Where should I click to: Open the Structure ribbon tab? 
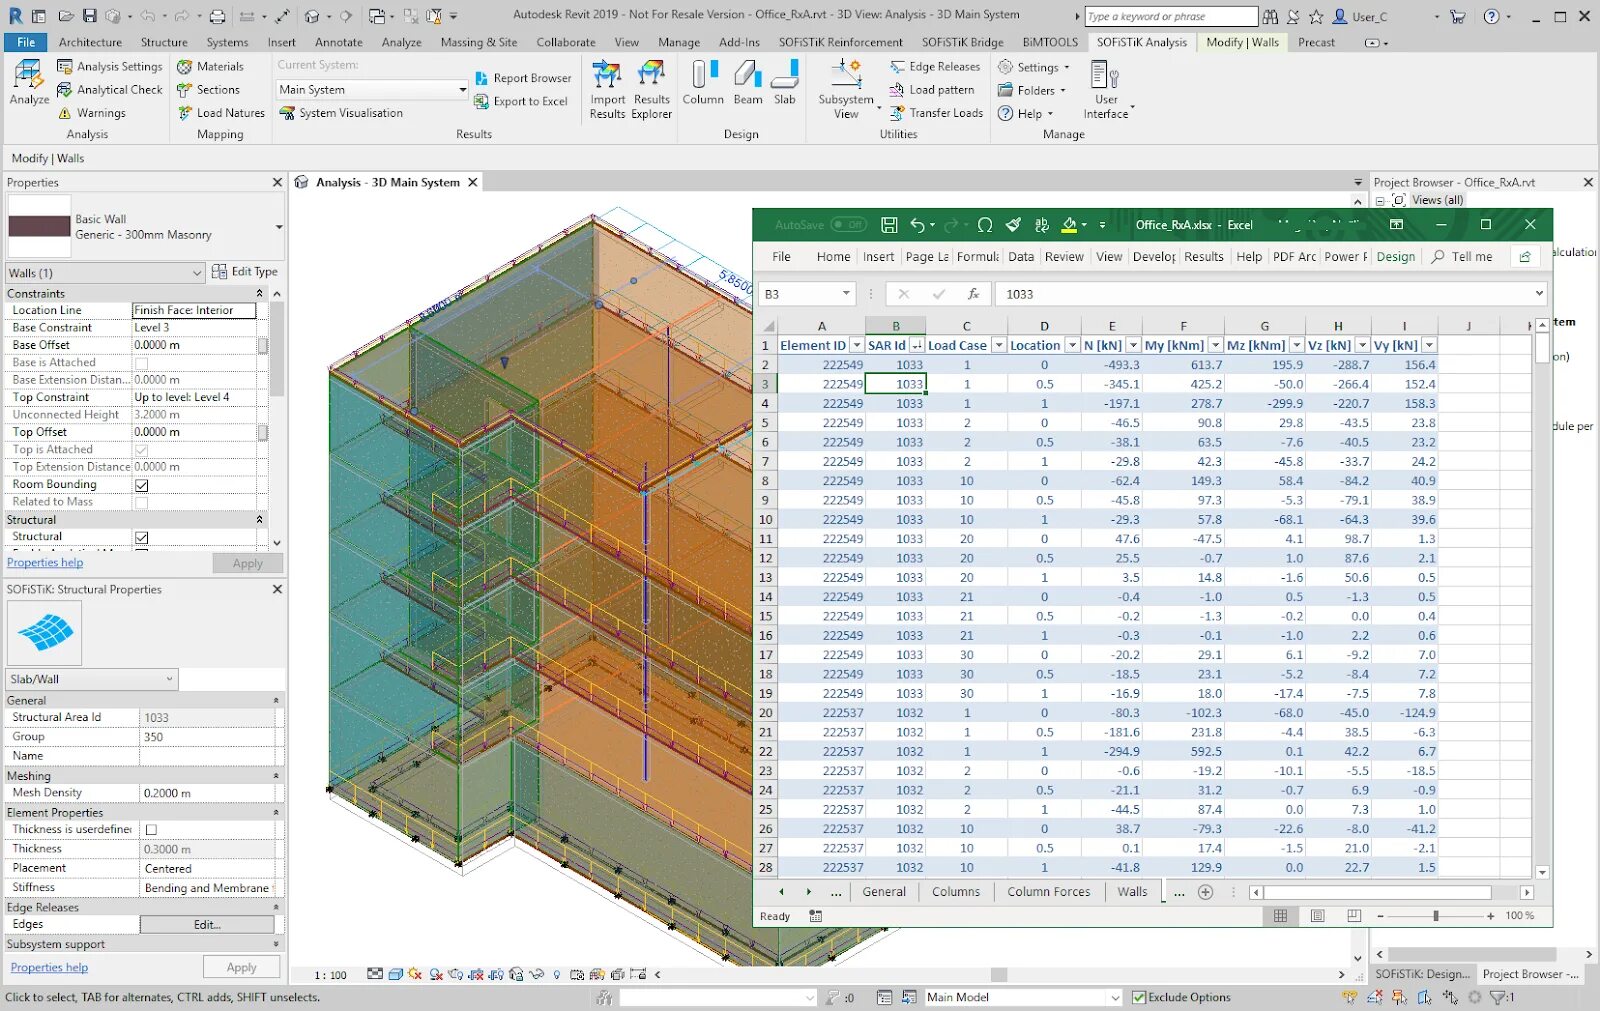[x=164, y=42]
